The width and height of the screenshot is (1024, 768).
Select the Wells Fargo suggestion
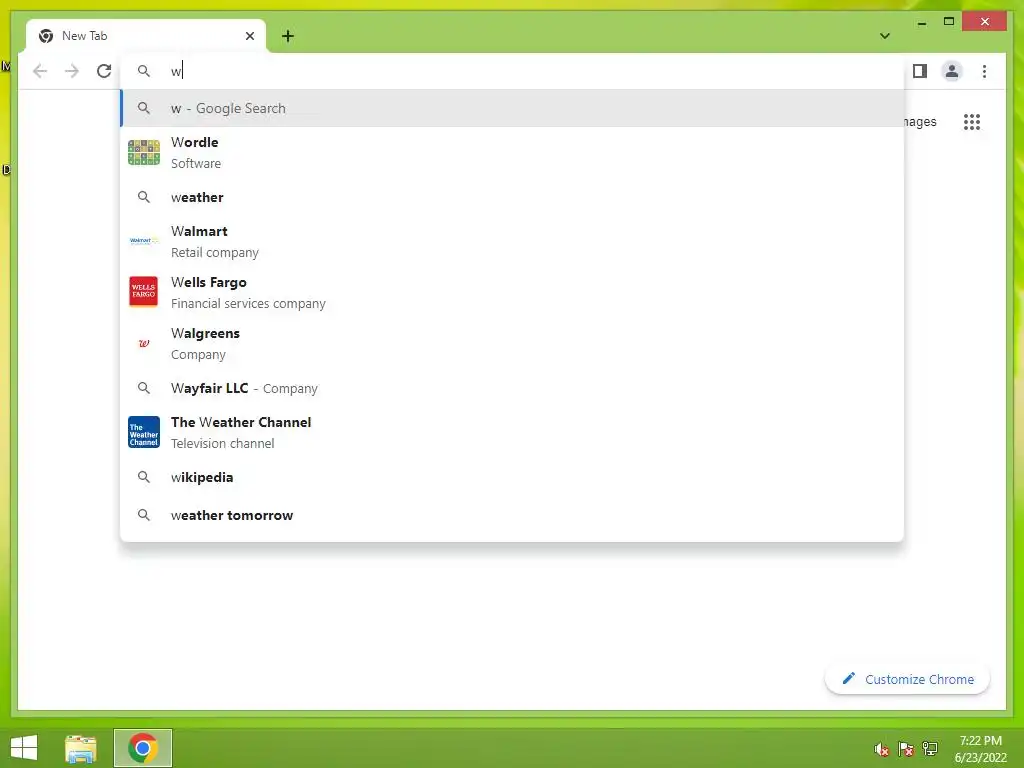pos(513,292)
